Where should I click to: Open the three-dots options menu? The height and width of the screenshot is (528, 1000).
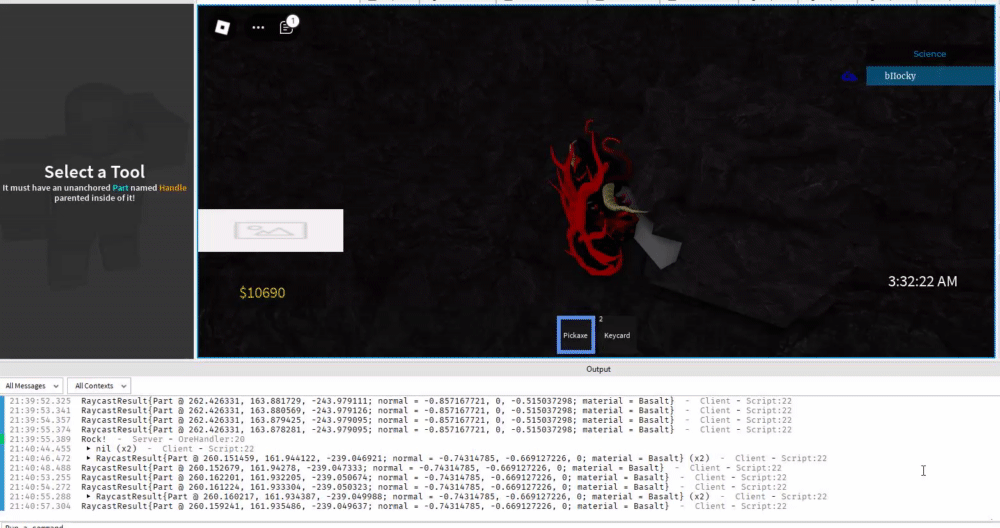coord(258,27)
